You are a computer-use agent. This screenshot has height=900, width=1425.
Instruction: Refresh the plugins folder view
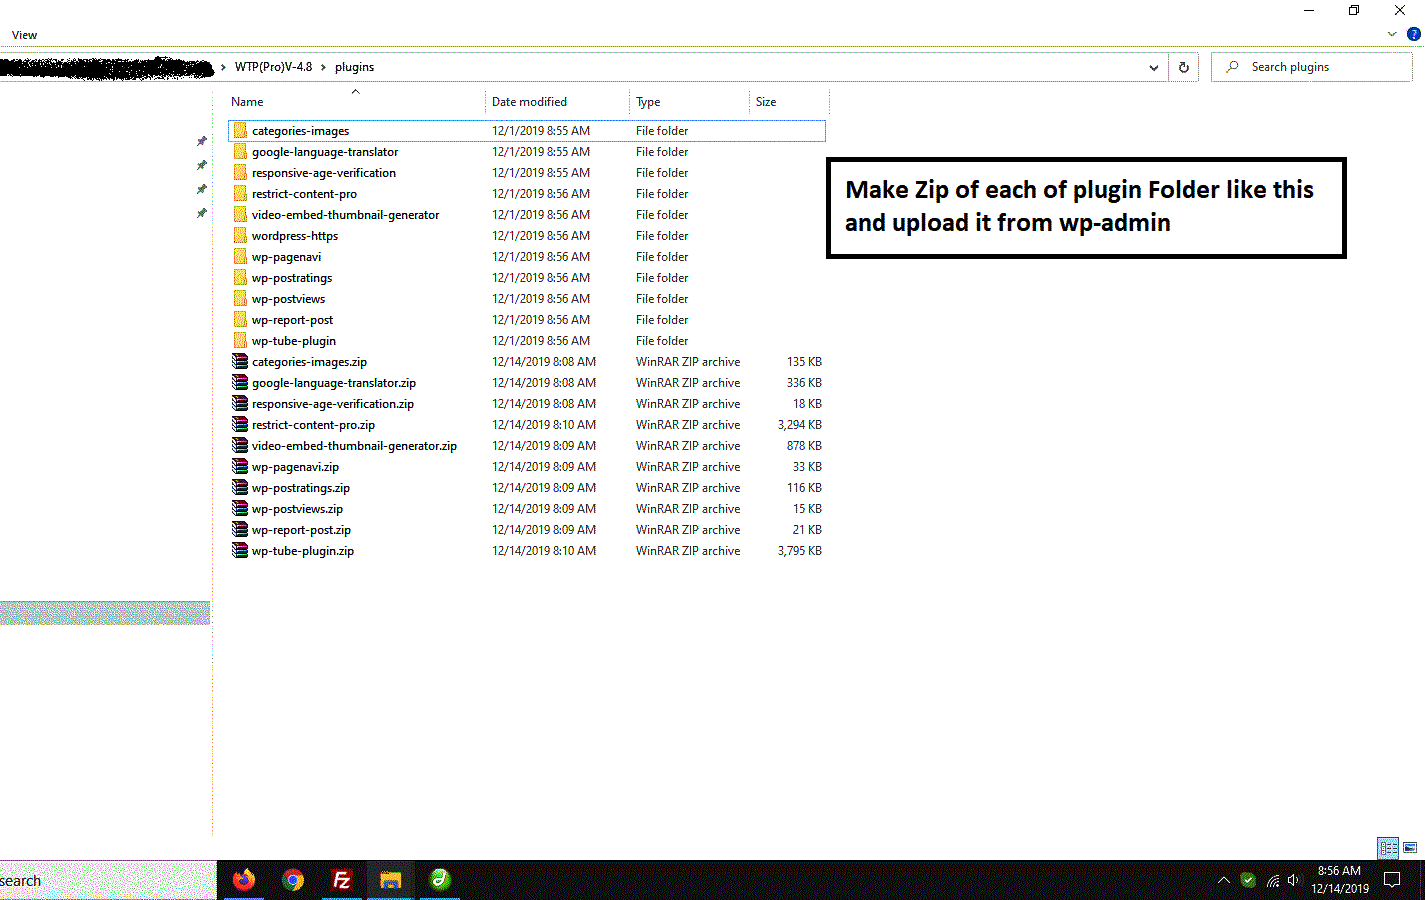[1183, 67]
